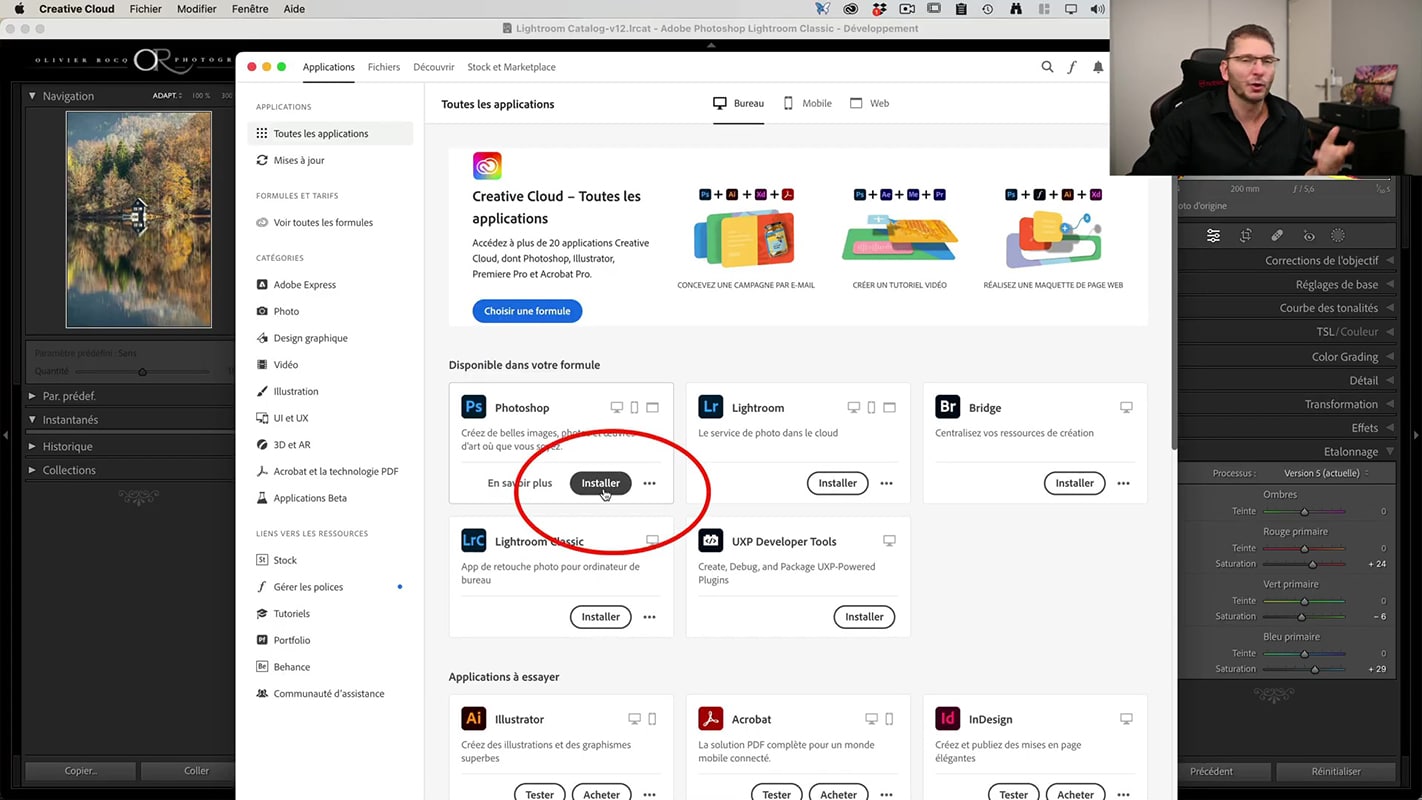
Task: Open the Creative Cloud logo tile in banner
Action: coord(487,165)
